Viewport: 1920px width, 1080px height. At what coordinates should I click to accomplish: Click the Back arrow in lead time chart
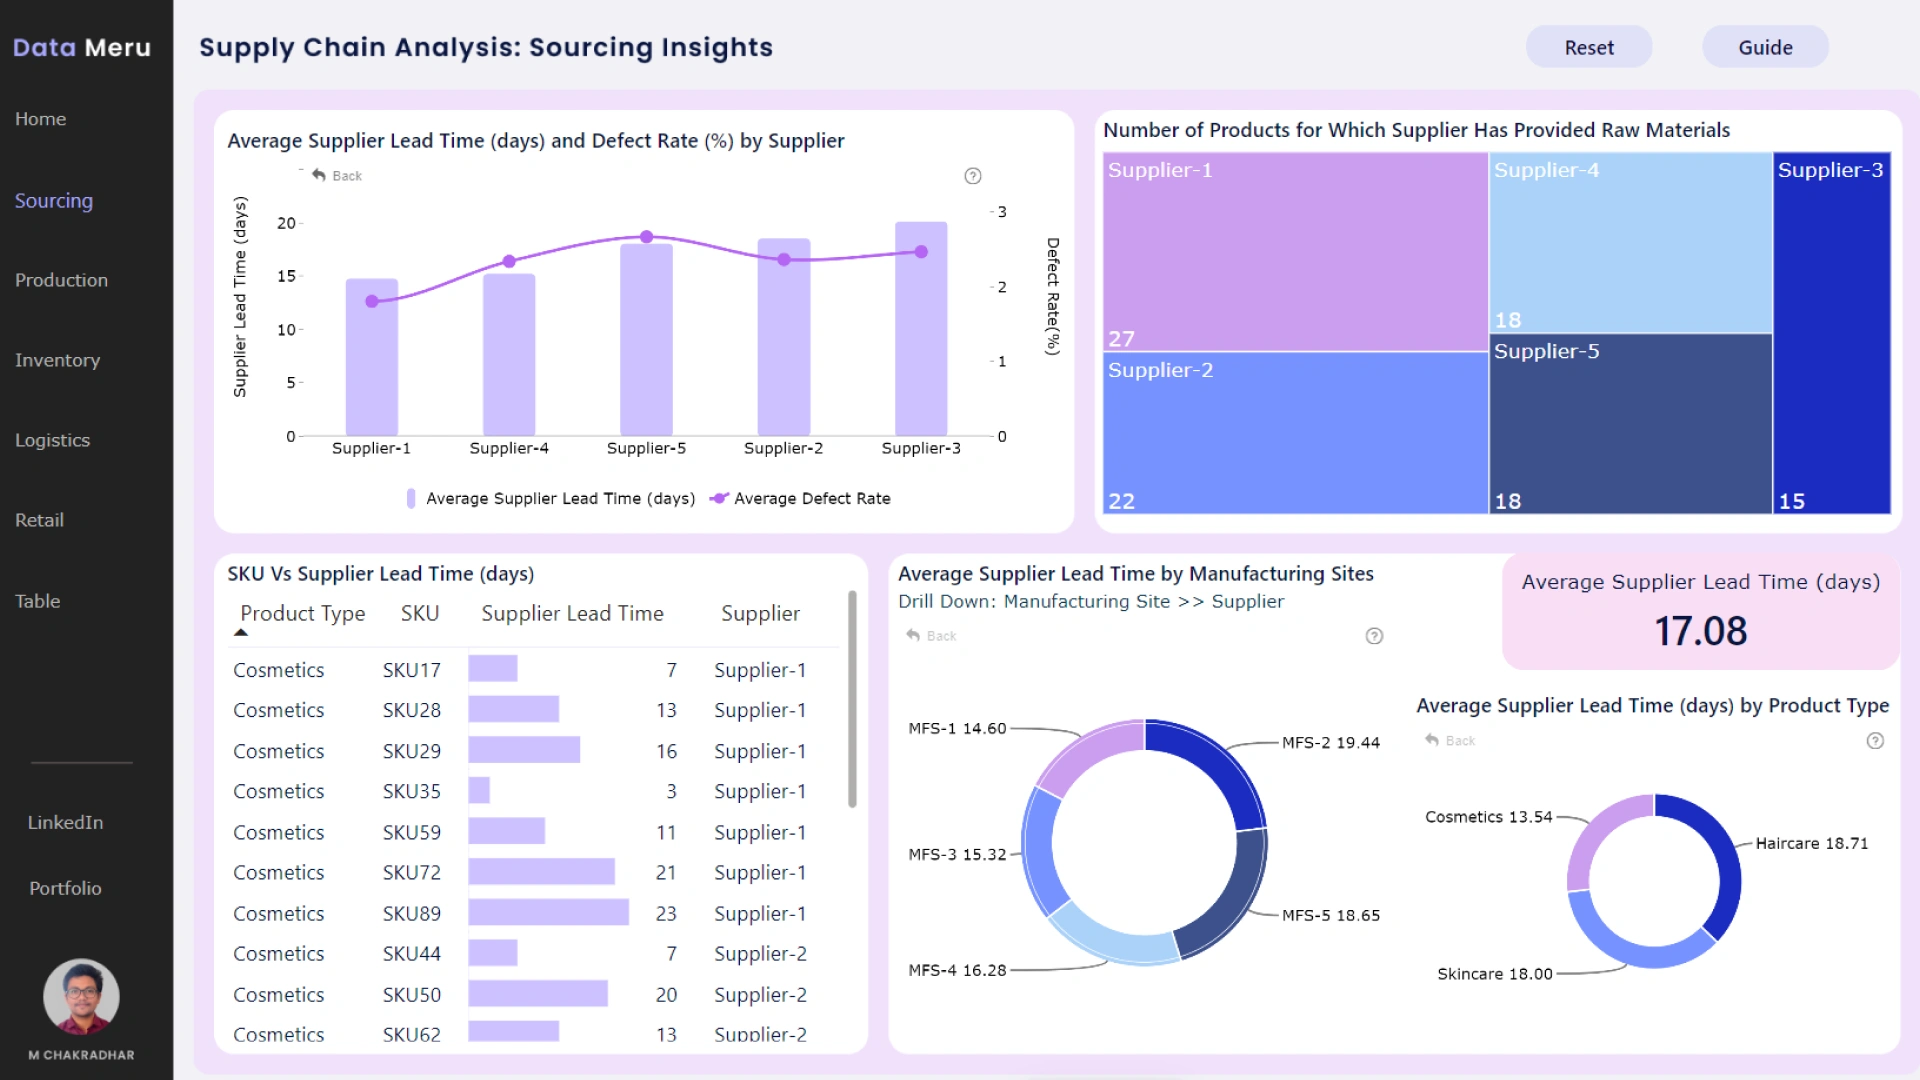point(319,175)
